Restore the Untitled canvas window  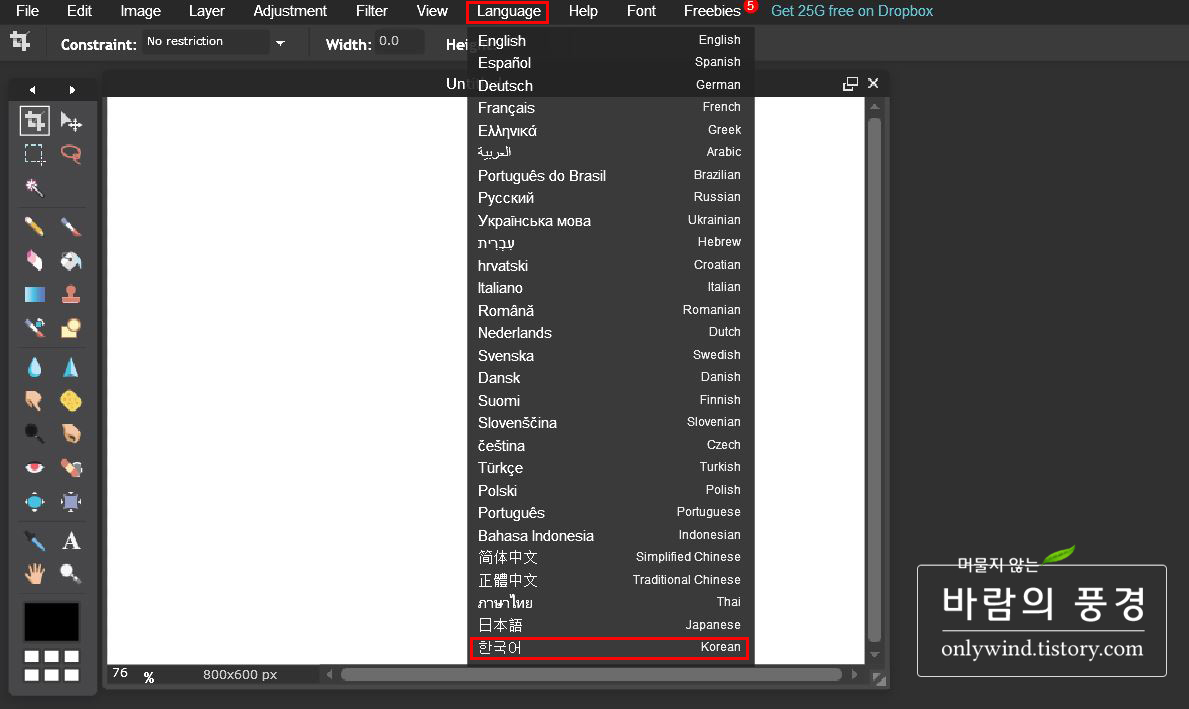(850, 83)
